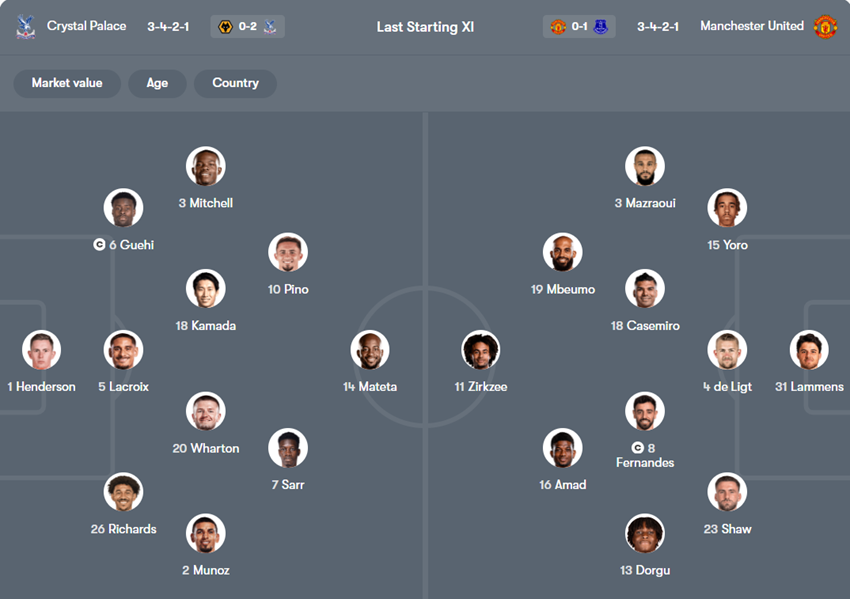This screenshot has height=599, width=850.
Task: Click the Last Starting XI heading
Action: pos(425,27)
